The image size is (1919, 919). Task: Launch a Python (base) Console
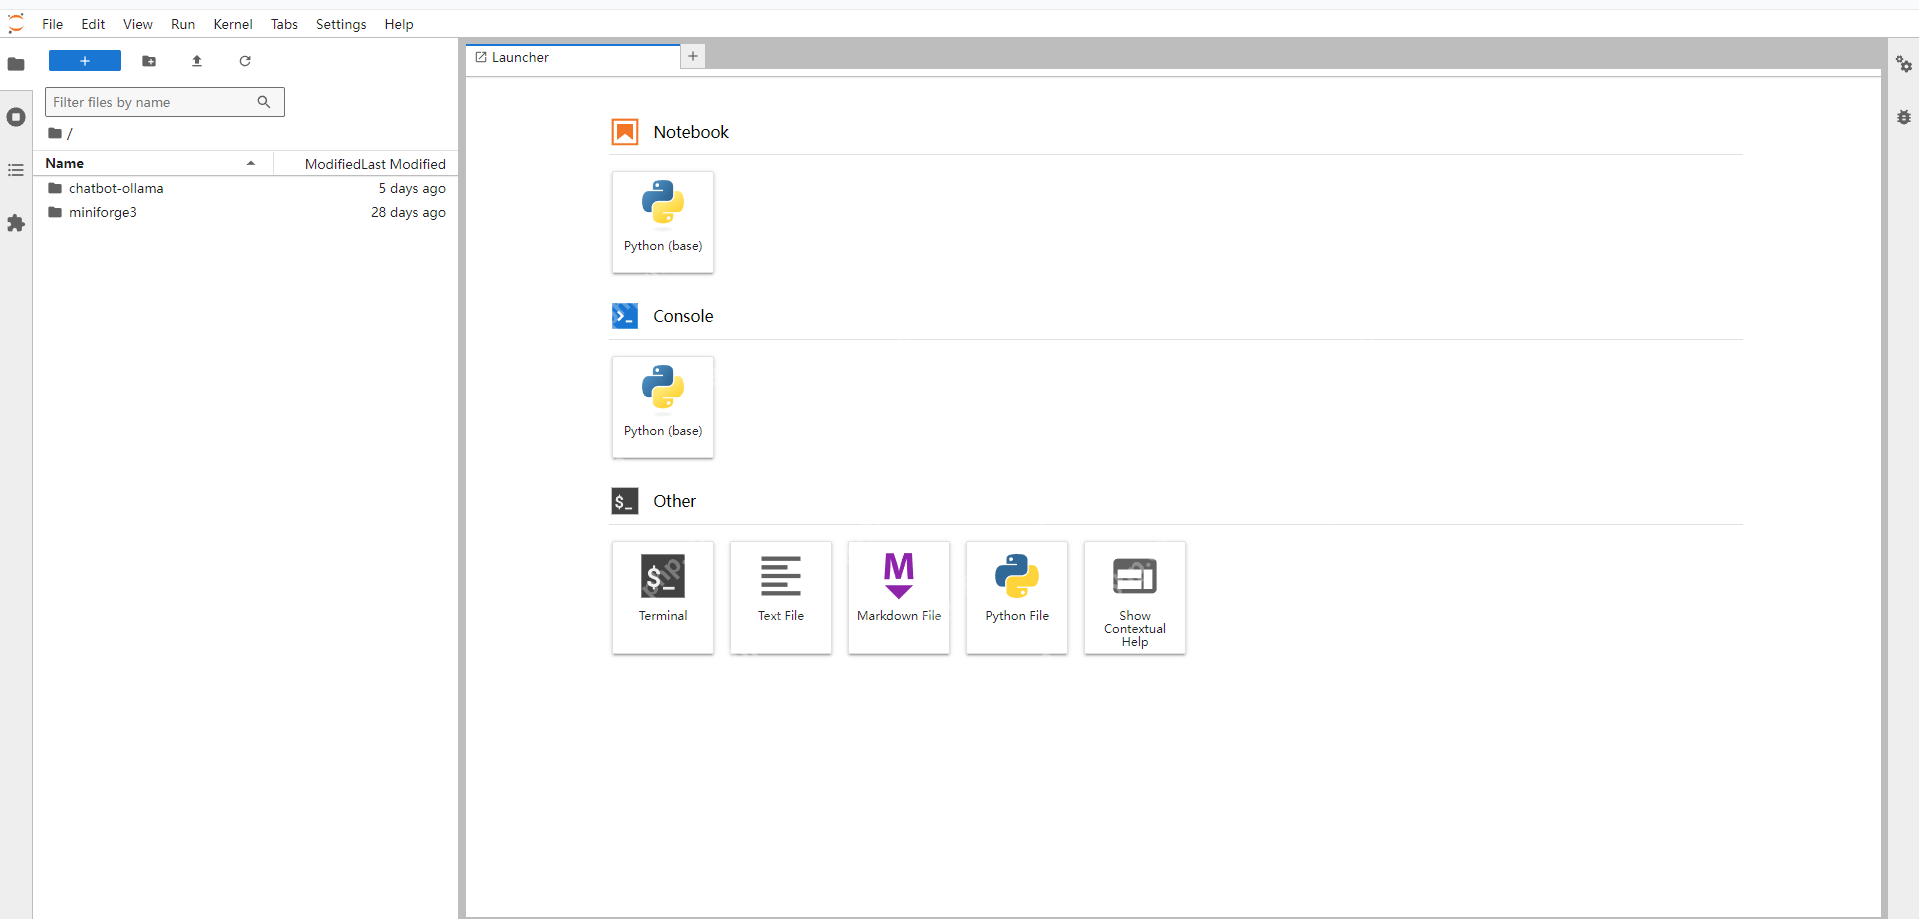coord(663,407)
